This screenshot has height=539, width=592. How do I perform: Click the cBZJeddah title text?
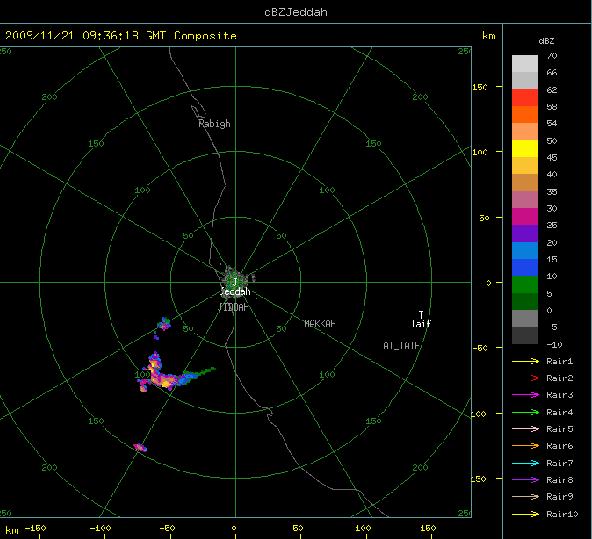(x=296, y=12)
